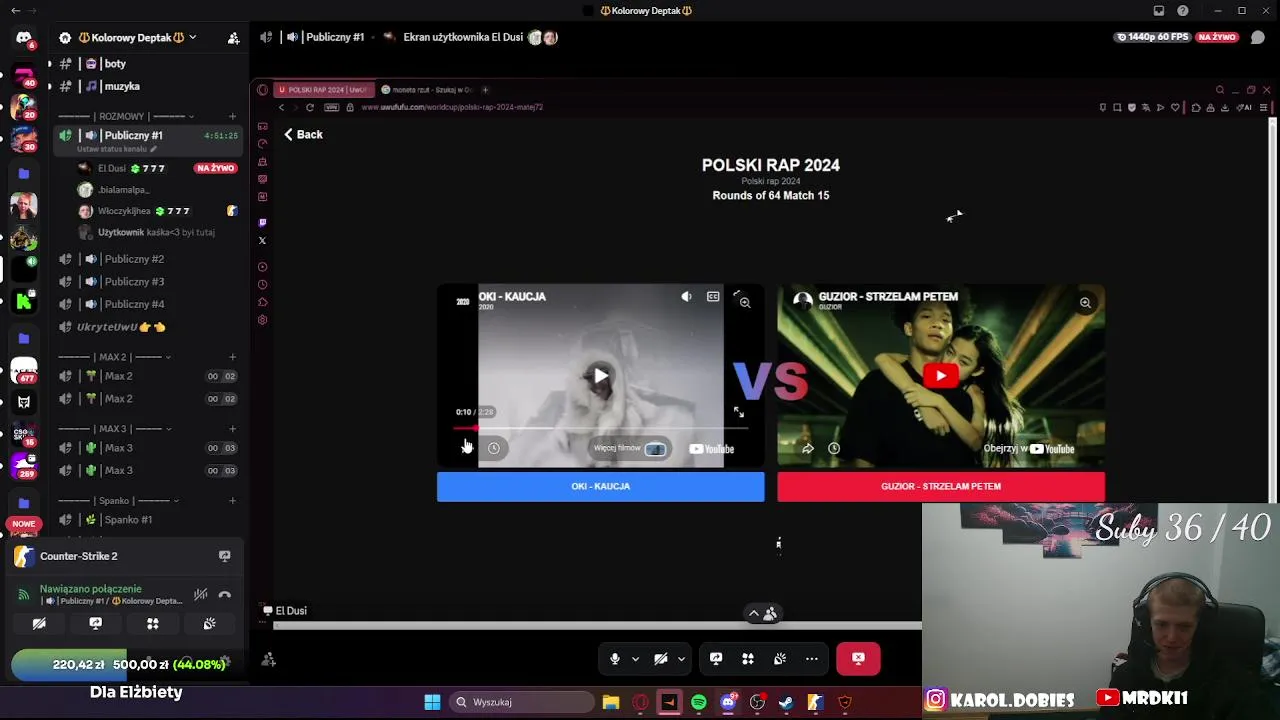Go Back on the uwufufu page

tap(303, 134)
